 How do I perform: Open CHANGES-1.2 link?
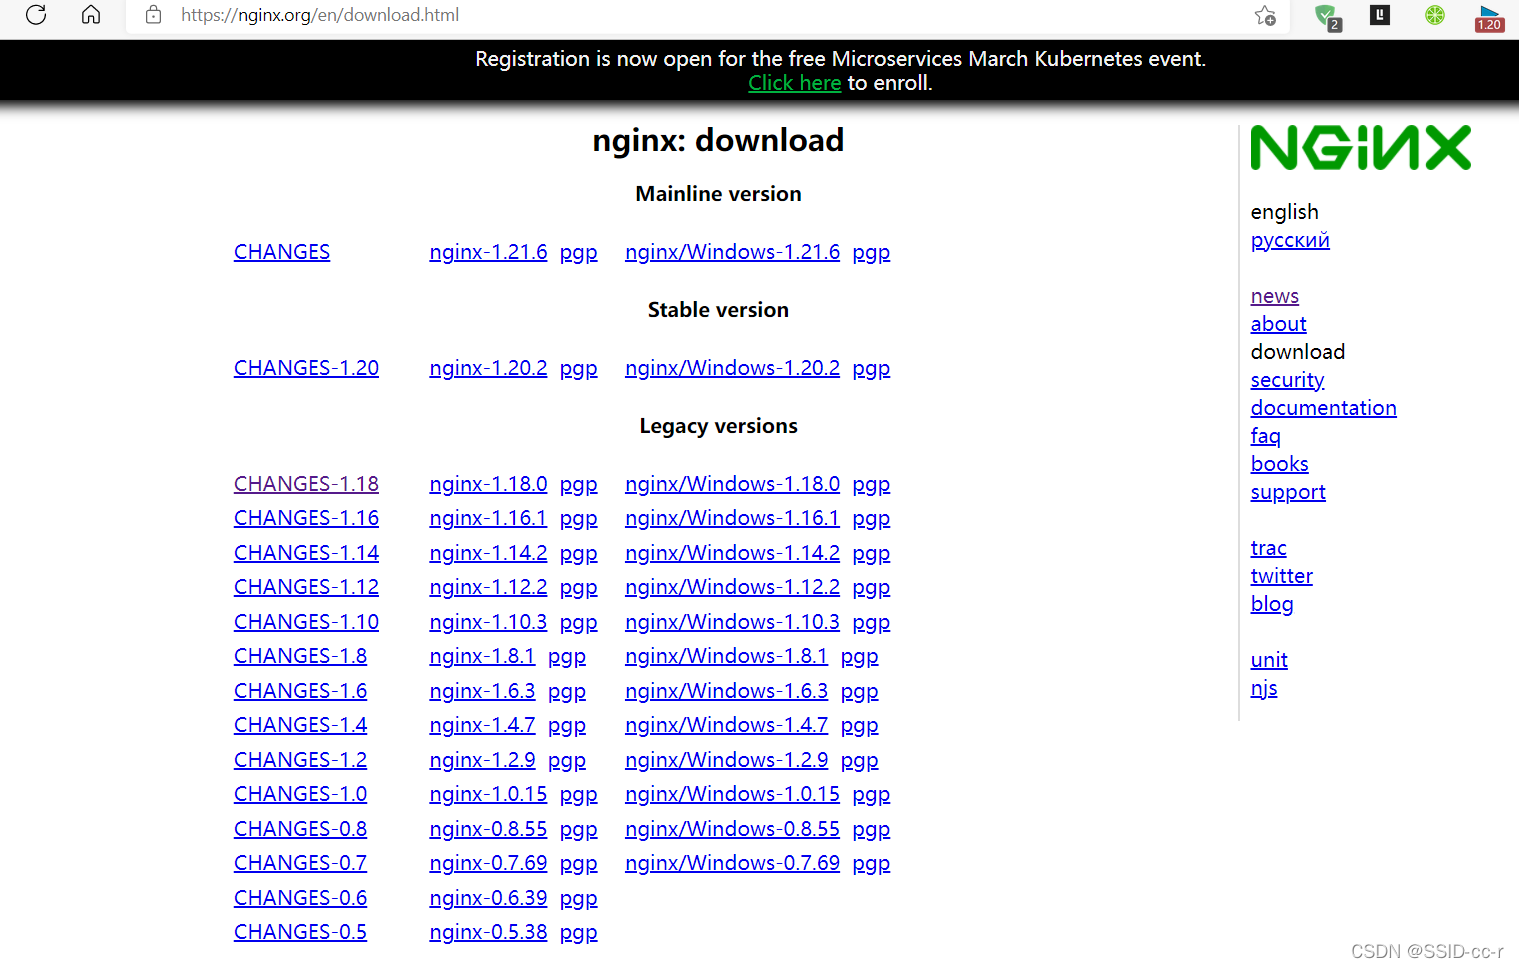(x=300, y=760)
